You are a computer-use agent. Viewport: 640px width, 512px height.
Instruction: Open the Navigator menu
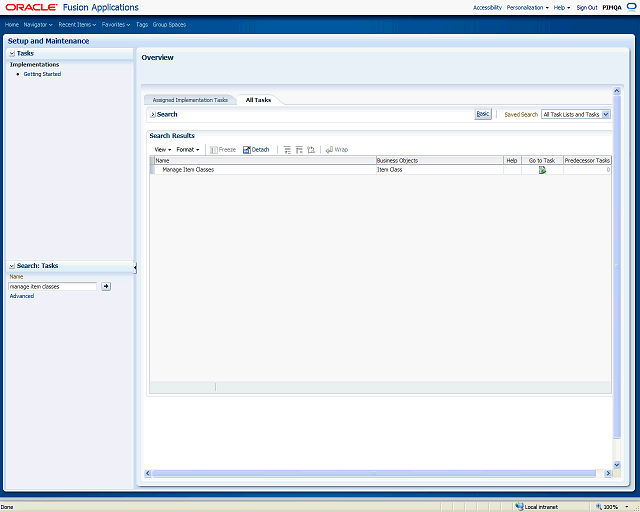coord(38,24)
